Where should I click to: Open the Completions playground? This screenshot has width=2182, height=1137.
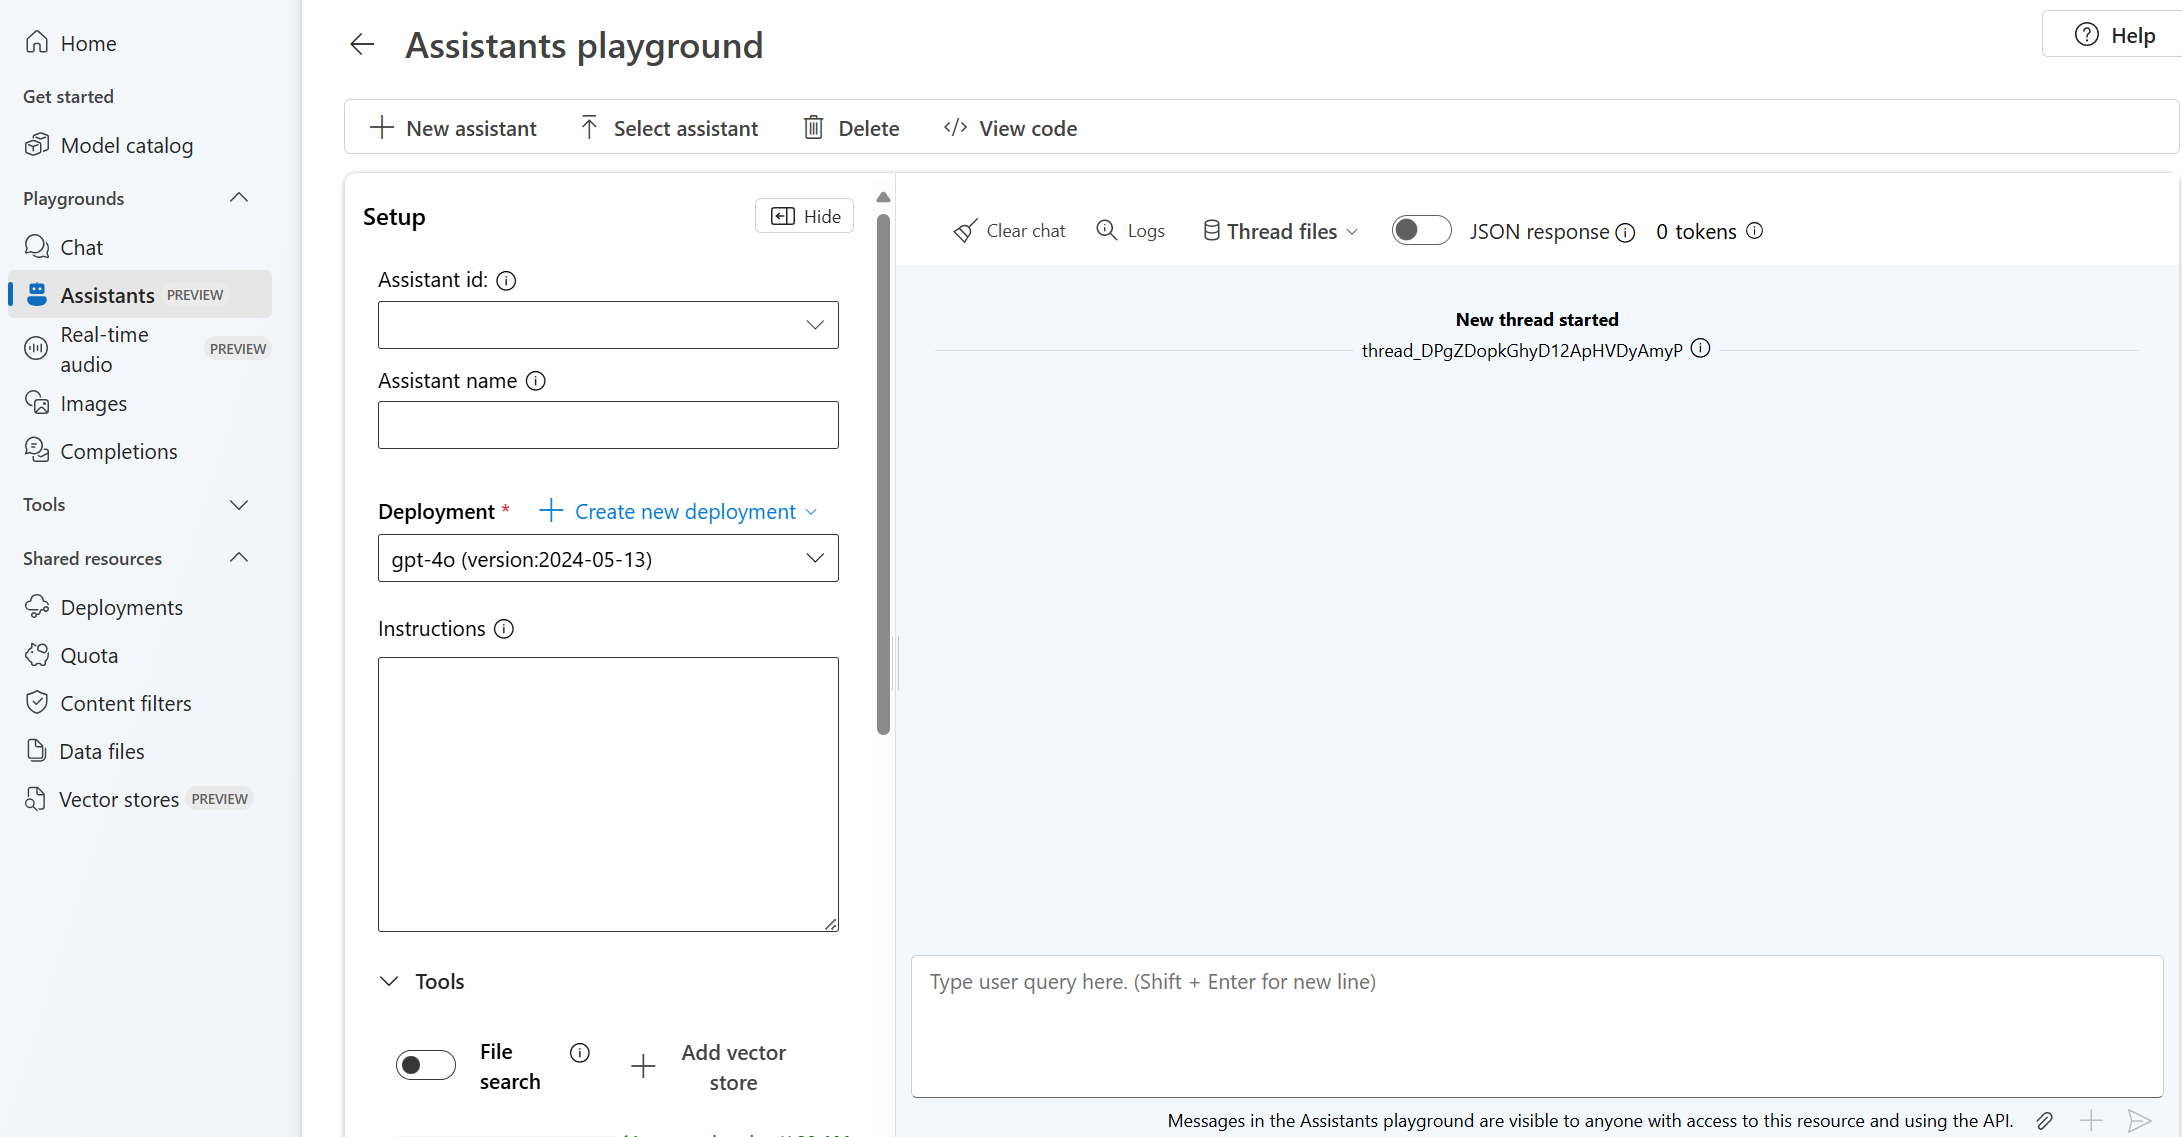coord(118,451)
